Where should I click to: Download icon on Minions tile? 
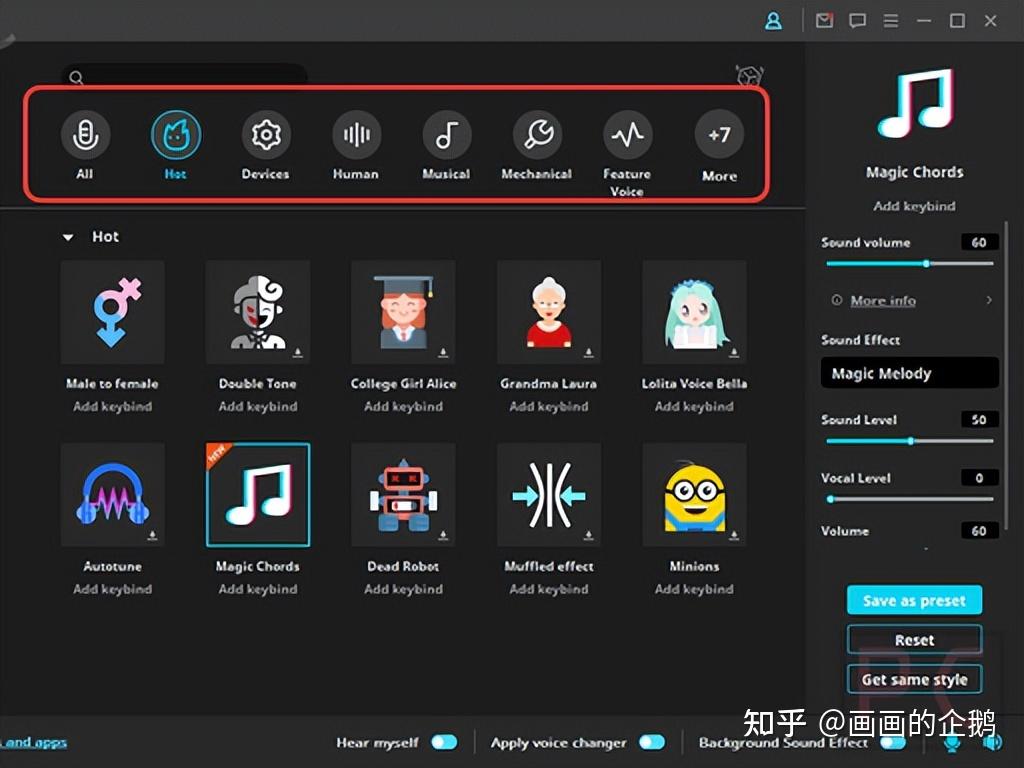click(734, 536)
